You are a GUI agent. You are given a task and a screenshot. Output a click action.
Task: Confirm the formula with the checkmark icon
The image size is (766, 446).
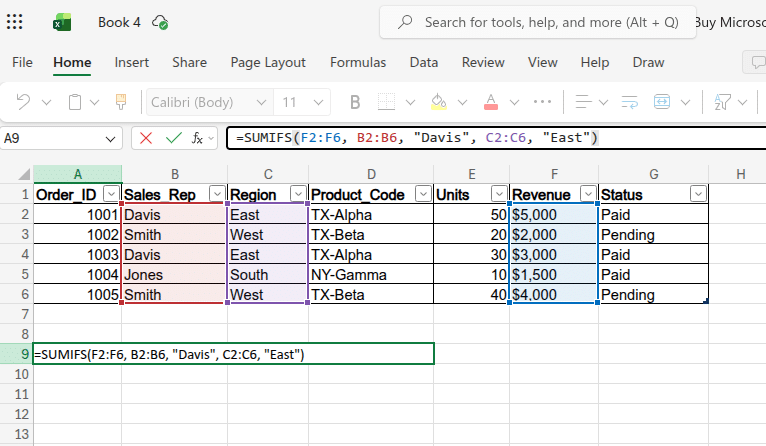(x=173, y=138)
